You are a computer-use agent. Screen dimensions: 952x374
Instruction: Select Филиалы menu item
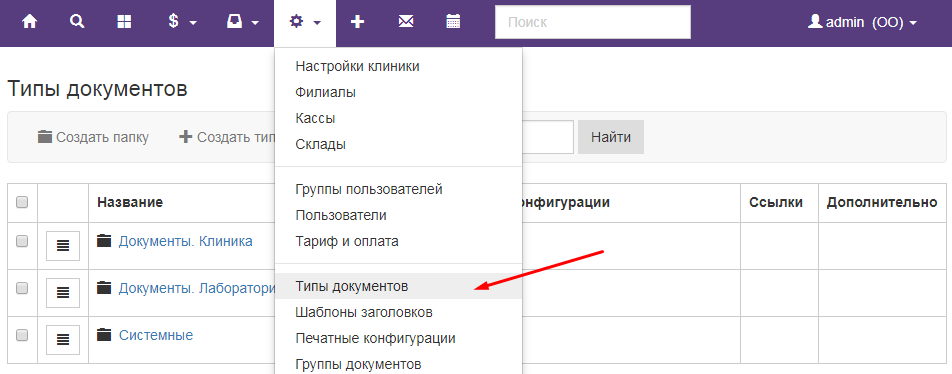(x=398, y=93)
